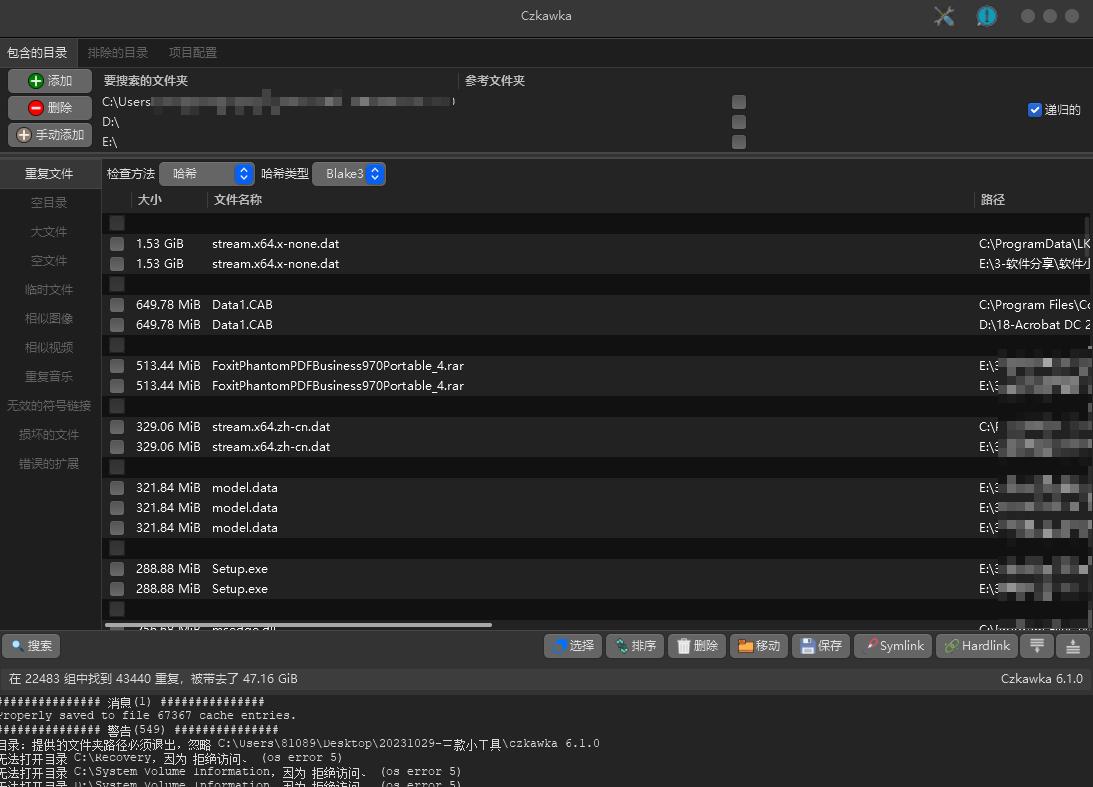Open the 排序 sort button
The image size is (1093, 787).
(x=635, y=646)
